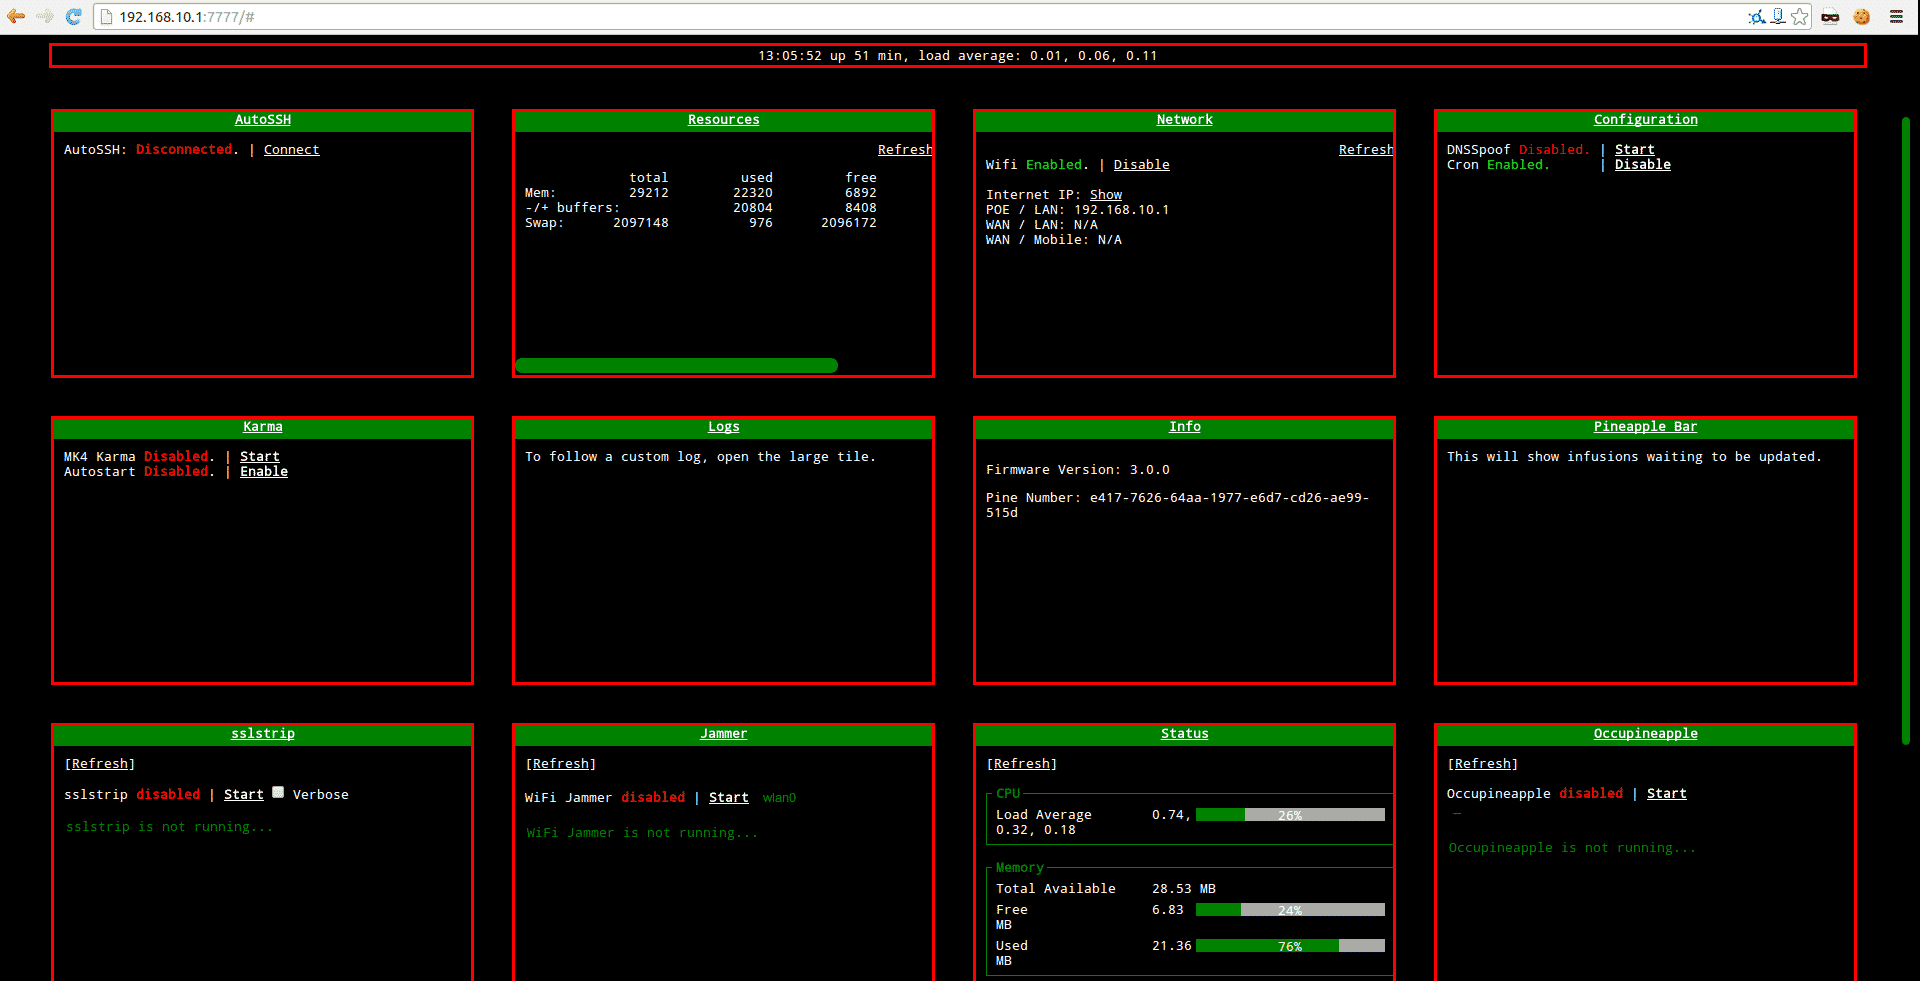Open the Resources tile title
This screenshot has width=1920, height=981.
pos(724,120)
